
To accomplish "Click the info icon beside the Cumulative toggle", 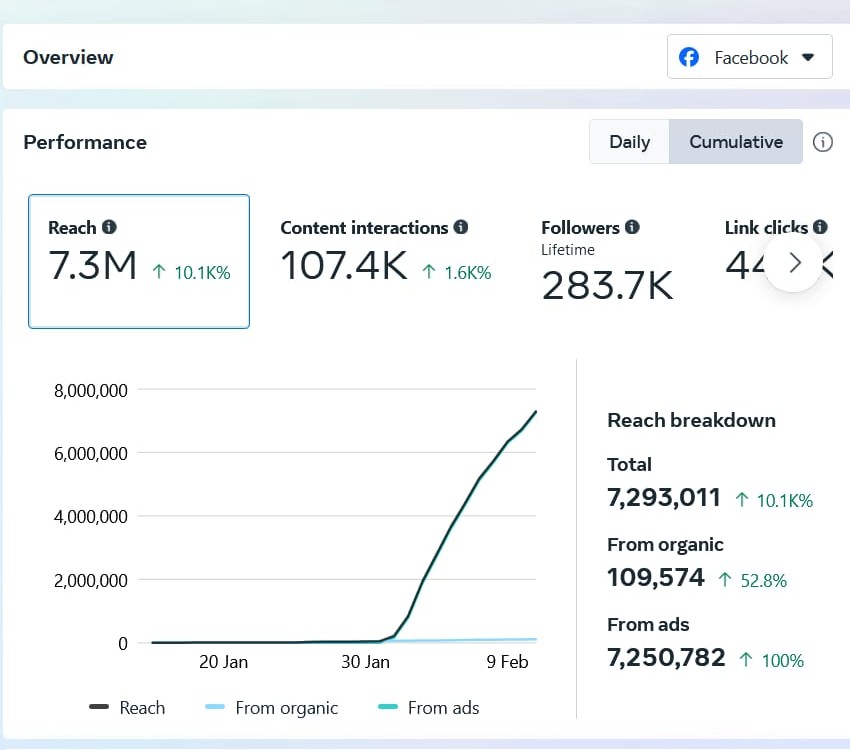I will (x=823, y=142).
